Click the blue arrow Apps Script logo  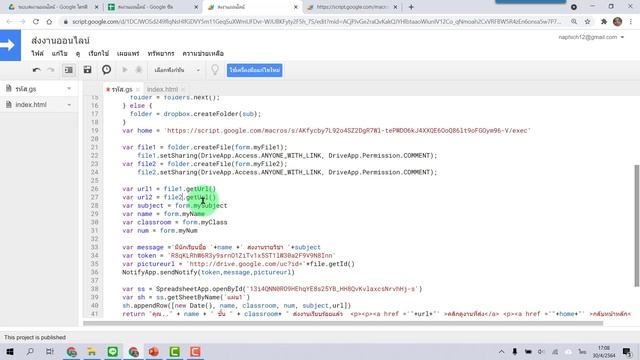[10, 45]
